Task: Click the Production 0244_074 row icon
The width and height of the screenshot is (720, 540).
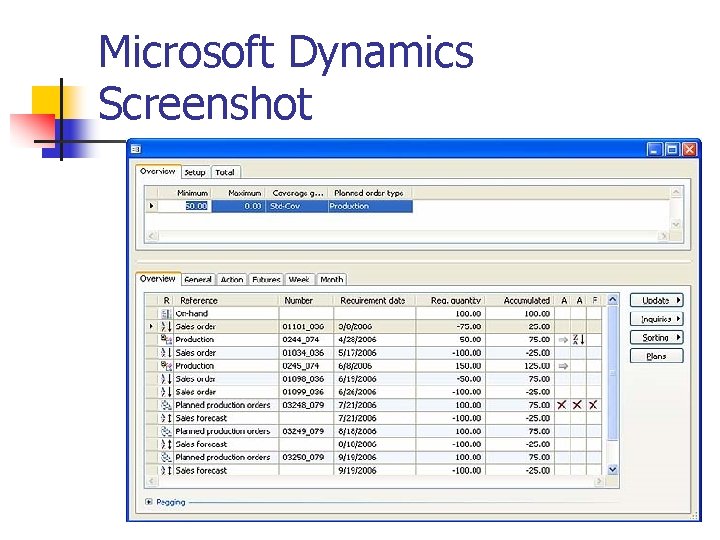Action: click(x=166, y=340)
